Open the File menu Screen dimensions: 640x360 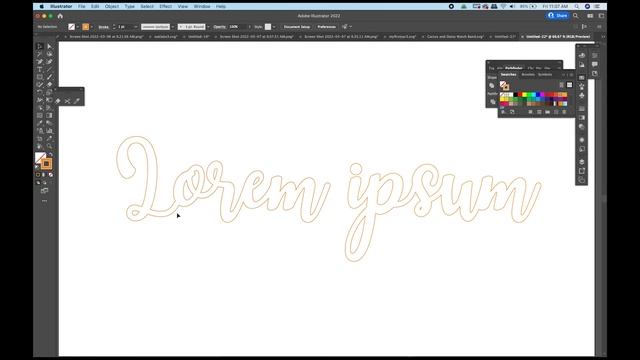82,7
